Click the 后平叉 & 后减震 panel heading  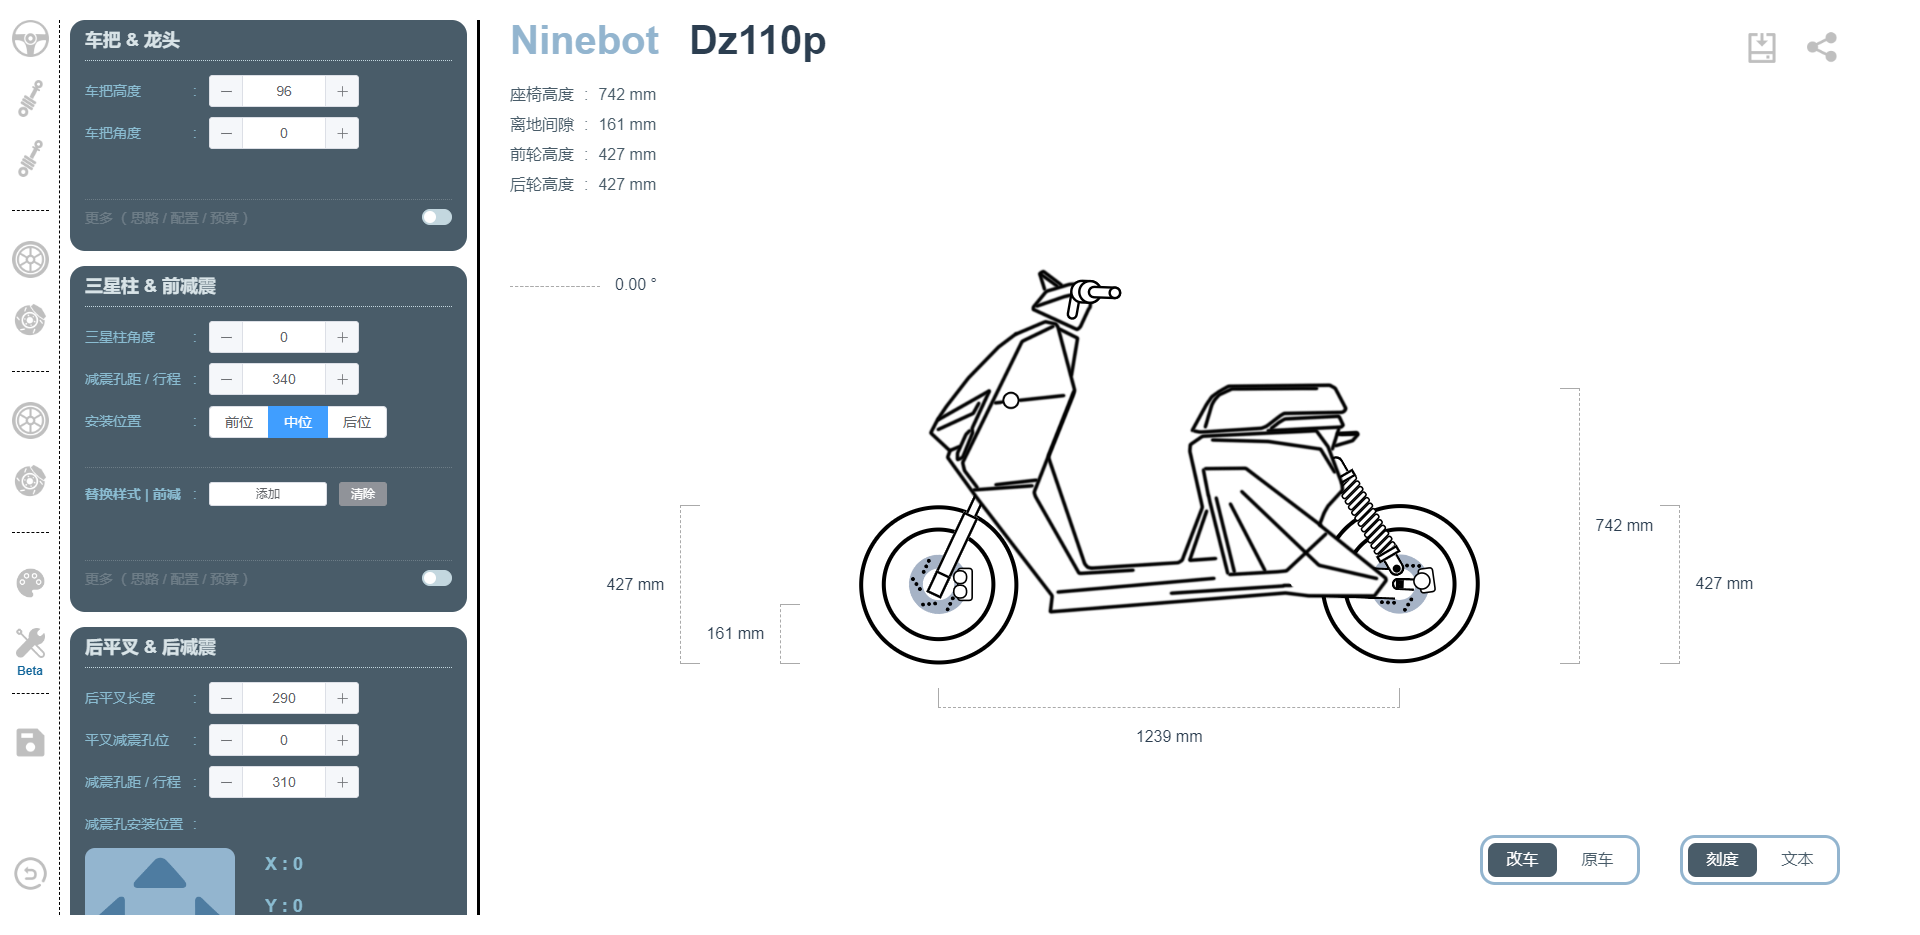[x=150, y=647]
